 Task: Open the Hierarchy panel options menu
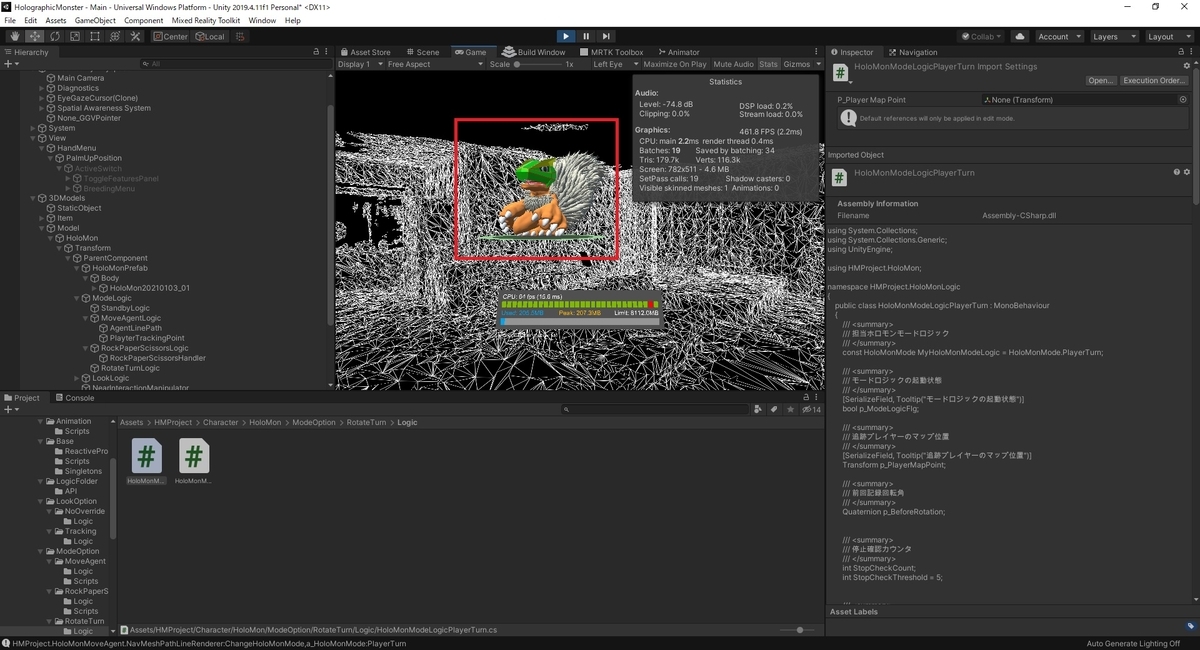326,52
